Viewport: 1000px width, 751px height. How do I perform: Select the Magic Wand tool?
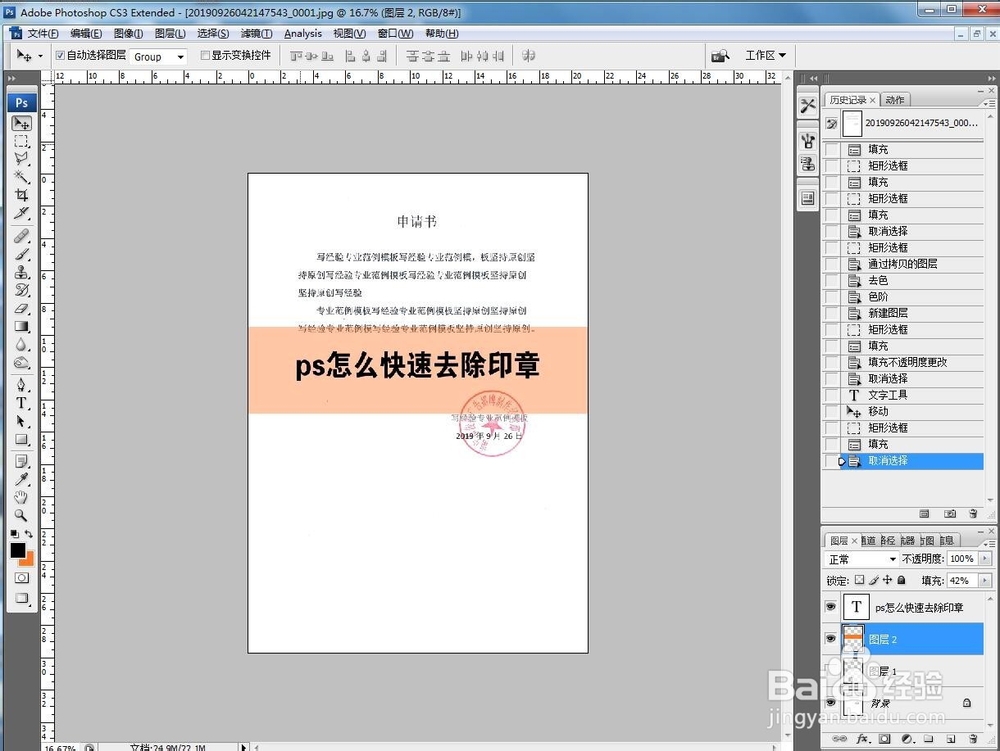click(22, 177)
